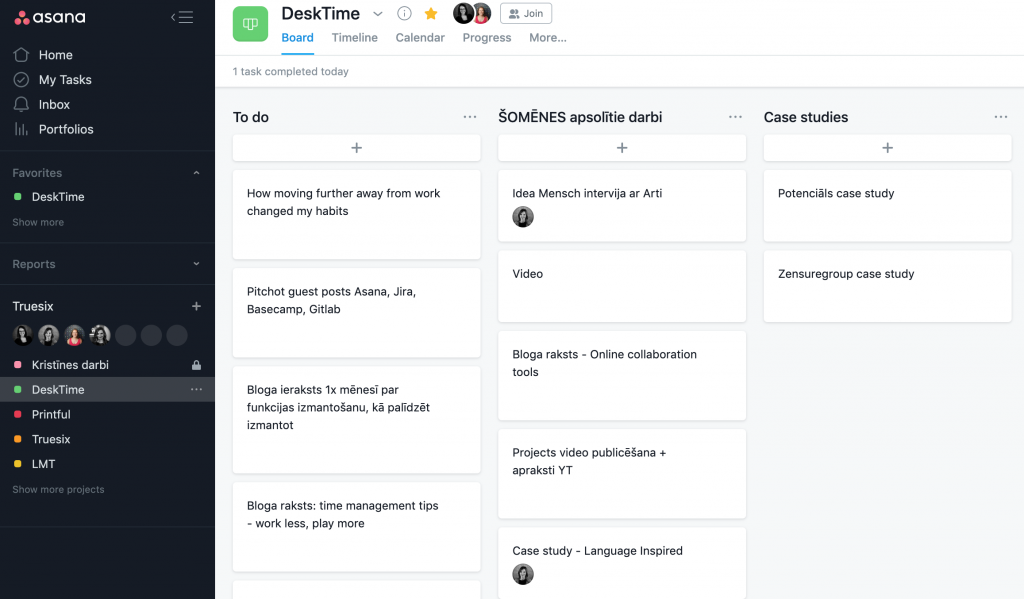The height and width of the screenshot is (599, 1024).
Task: Open project info via circled i icon
Action: [404, 13]
